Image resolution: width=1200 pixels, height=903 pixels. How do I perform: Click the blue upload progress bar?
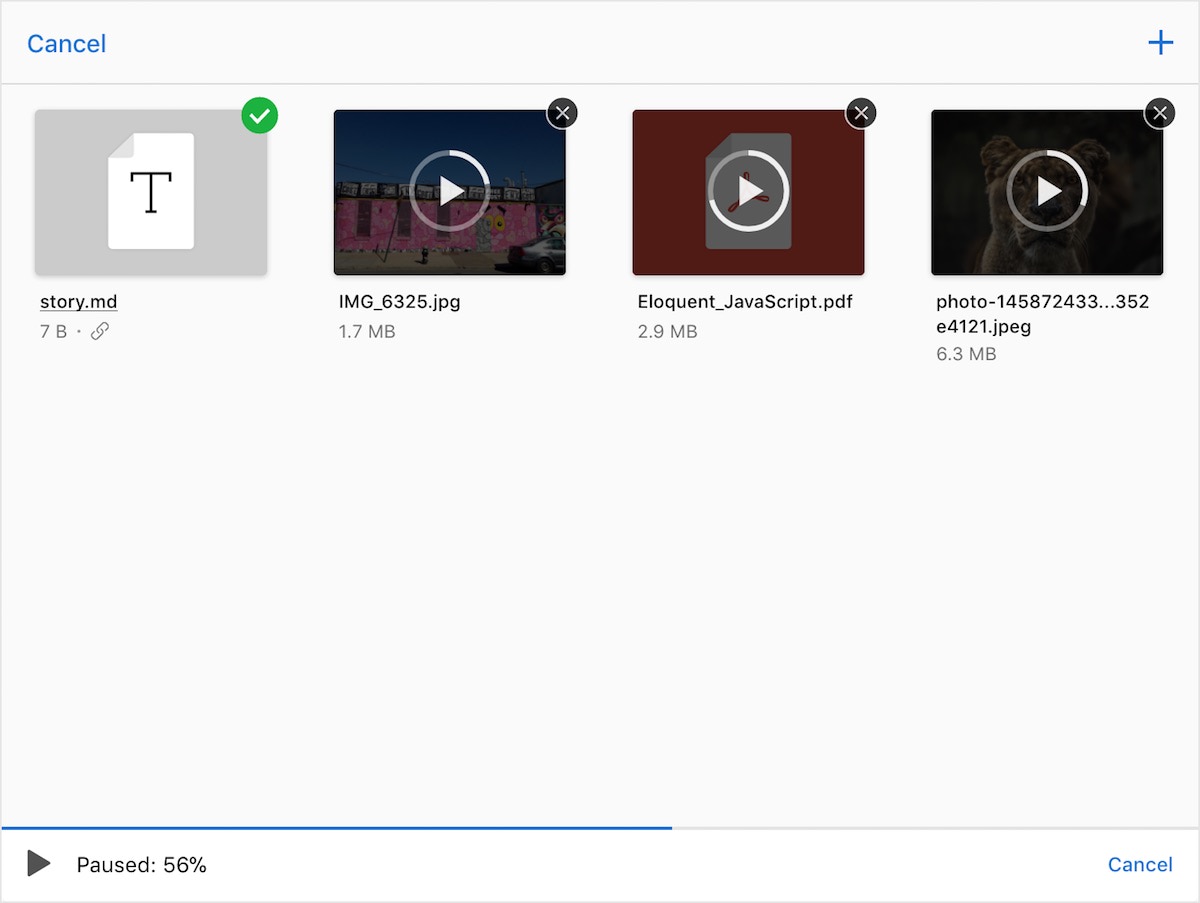[336, 828]
